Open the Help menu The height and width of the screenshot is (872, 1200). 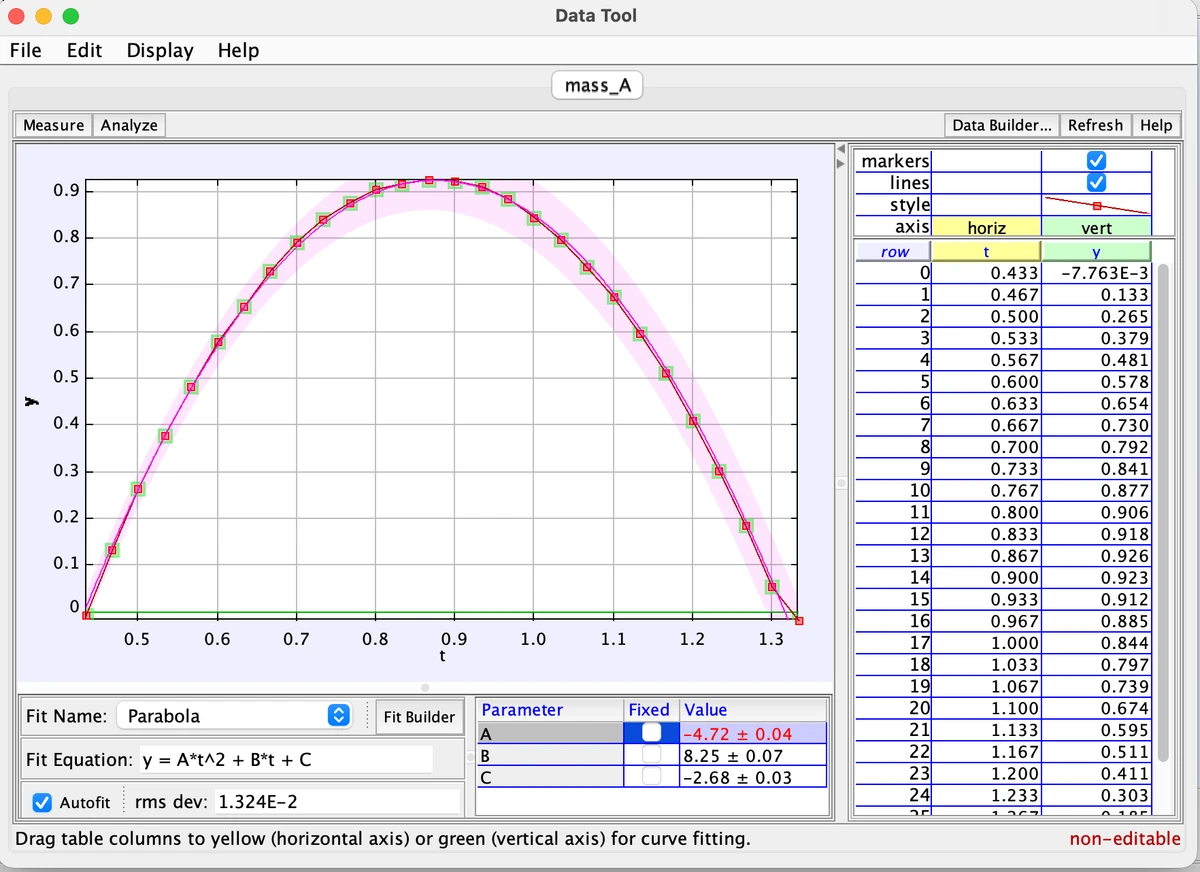click(238, 50)
